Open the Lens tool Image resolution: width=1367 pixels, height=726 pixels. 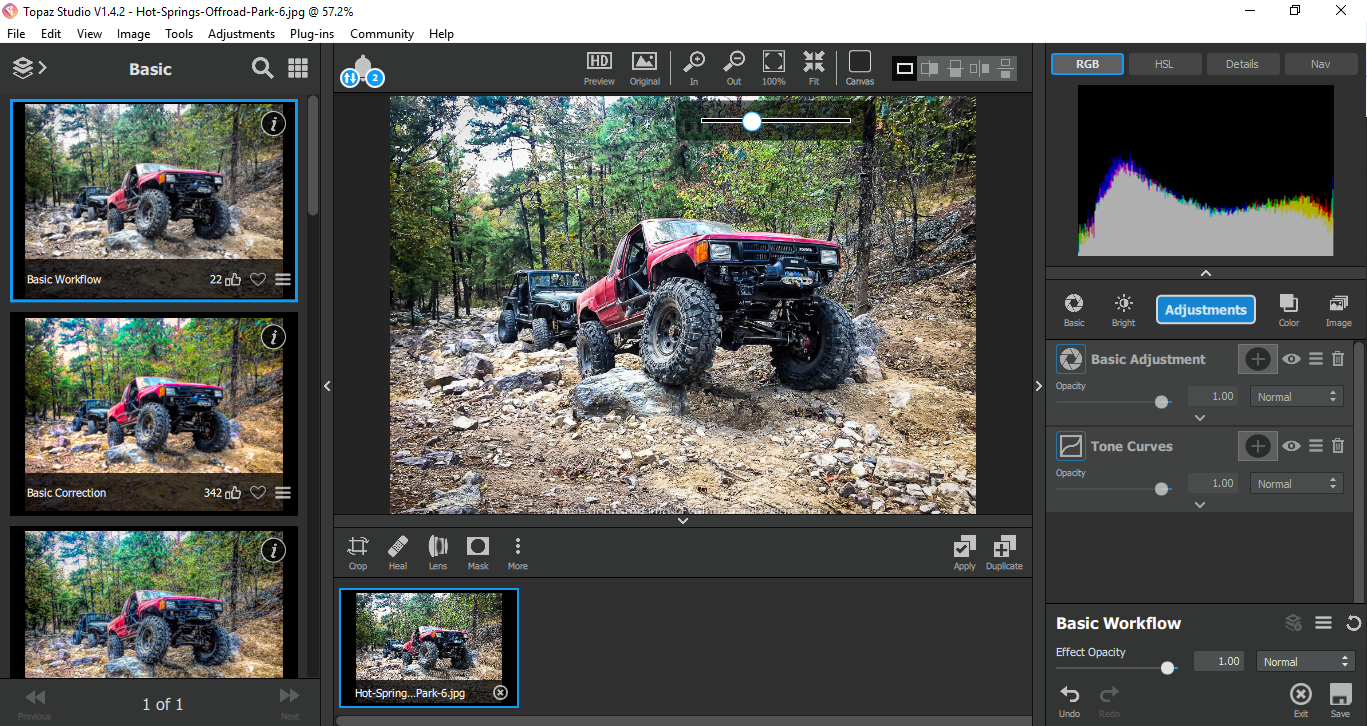pos(438,552)
